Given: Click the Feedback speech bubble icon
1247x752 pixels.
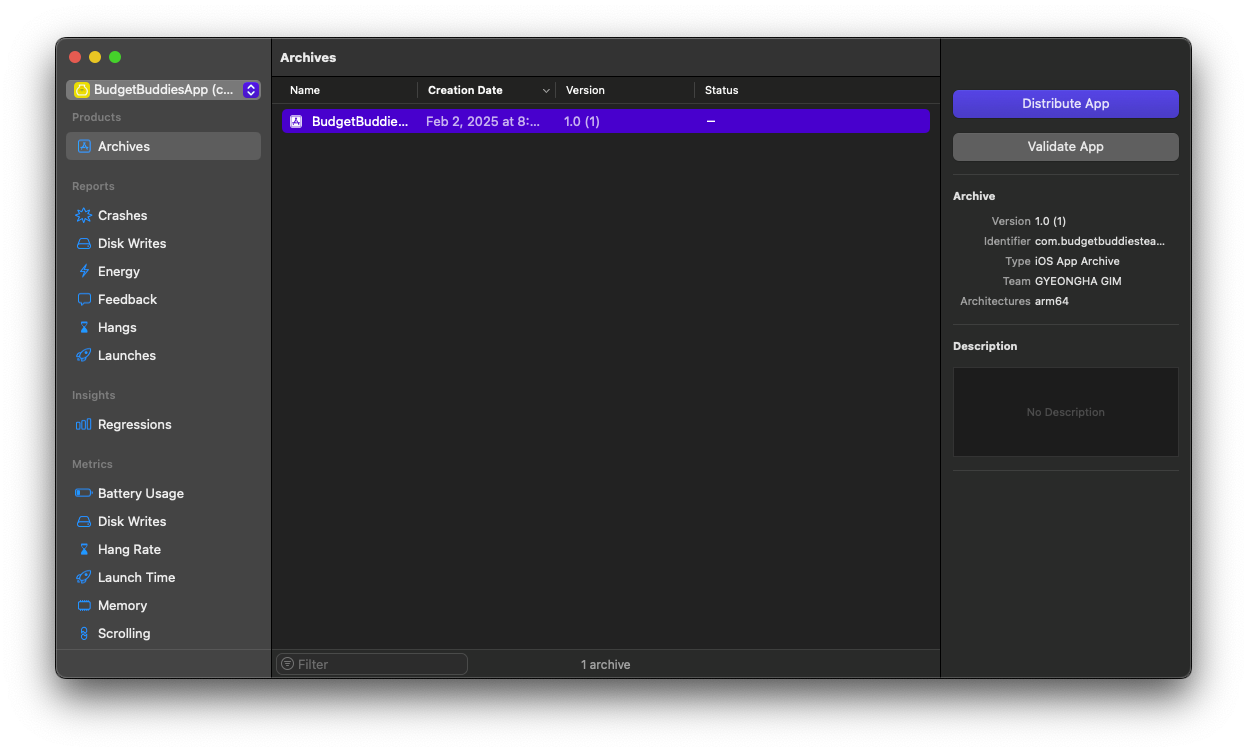Looking at the screenshot, I should coord(84,299).
